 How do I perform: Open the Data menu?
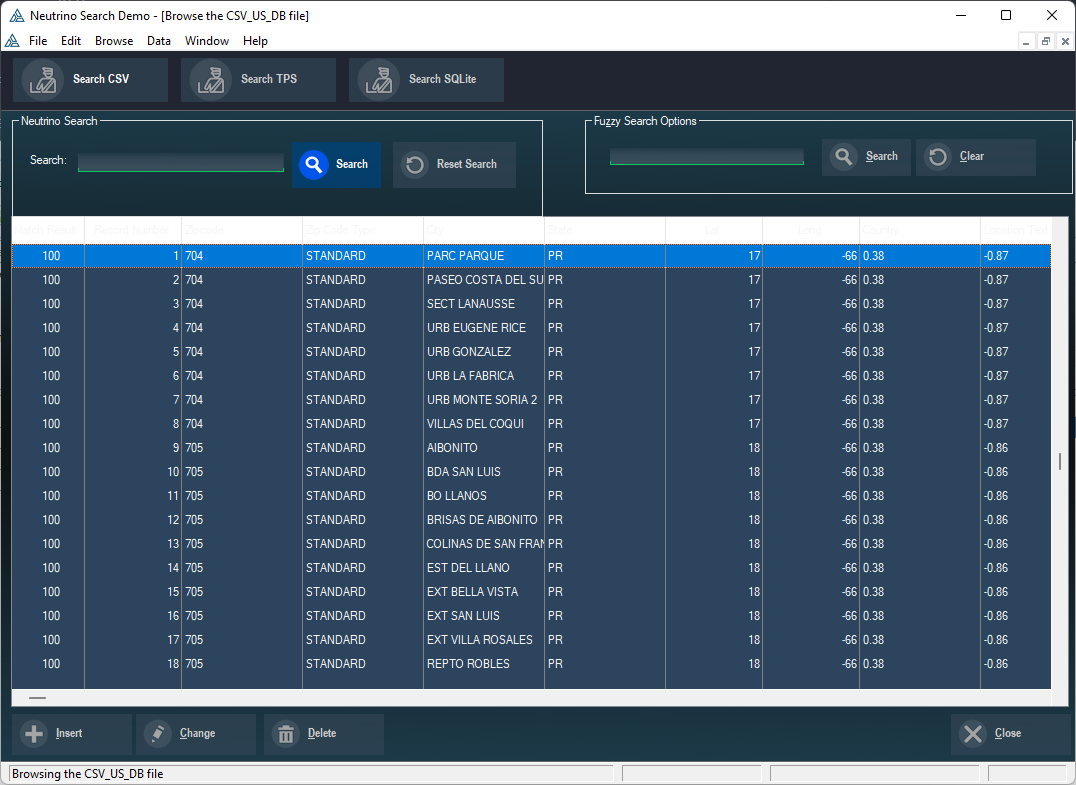[x=159, y=41]
